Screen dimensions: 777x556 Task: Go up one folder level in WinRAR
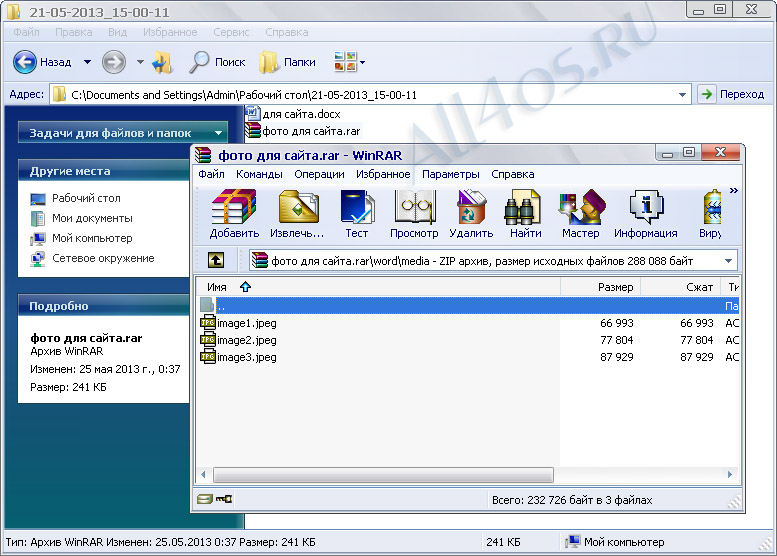216,260
